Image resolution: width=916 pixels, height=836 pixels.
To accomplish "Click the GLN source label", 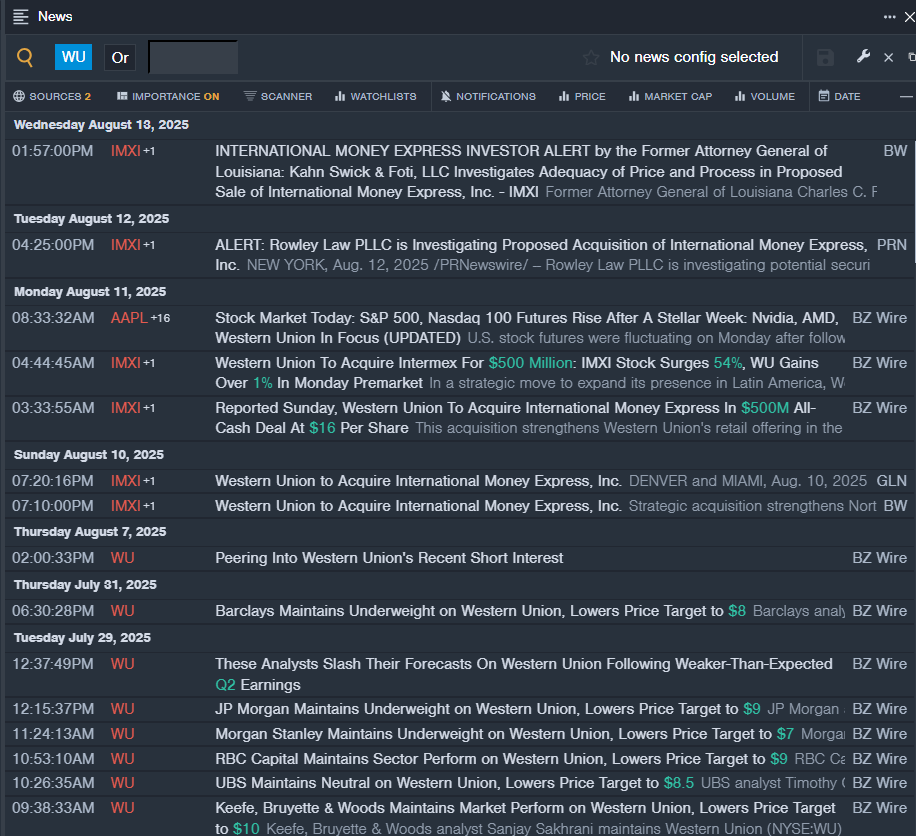I will coord(891,481).
